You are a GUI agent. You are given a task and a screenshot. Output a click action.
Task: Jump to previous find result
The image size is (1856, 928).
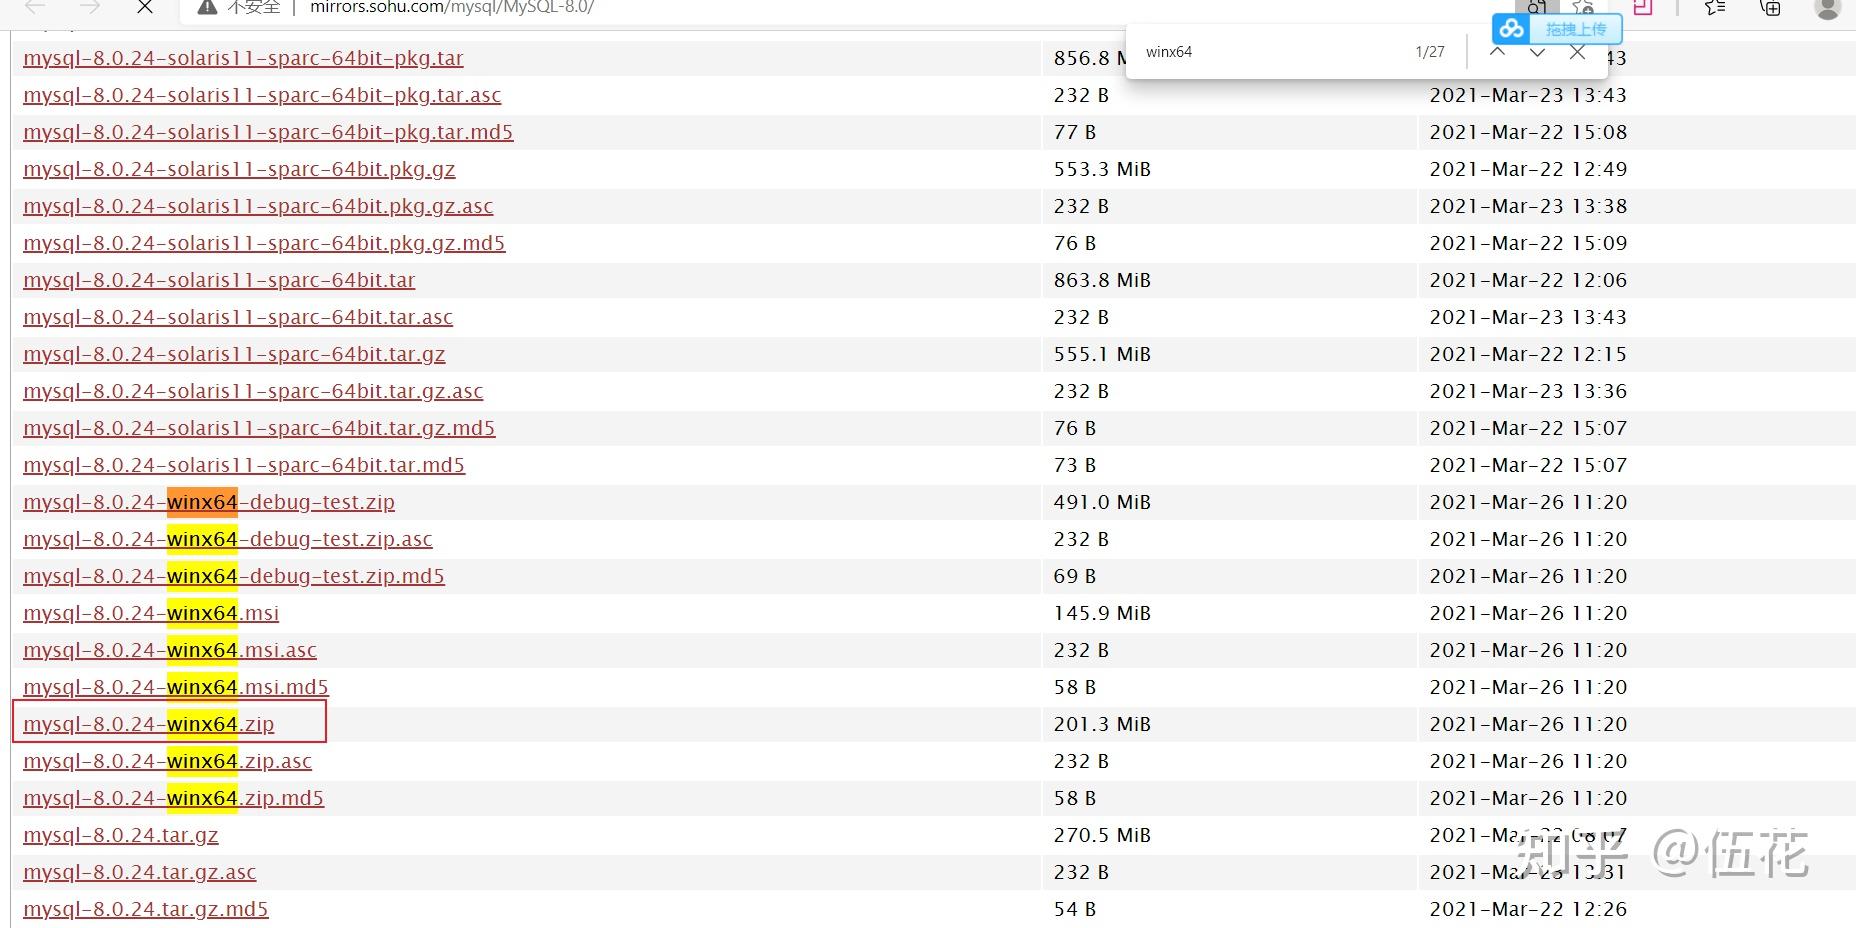(1497, 52)
